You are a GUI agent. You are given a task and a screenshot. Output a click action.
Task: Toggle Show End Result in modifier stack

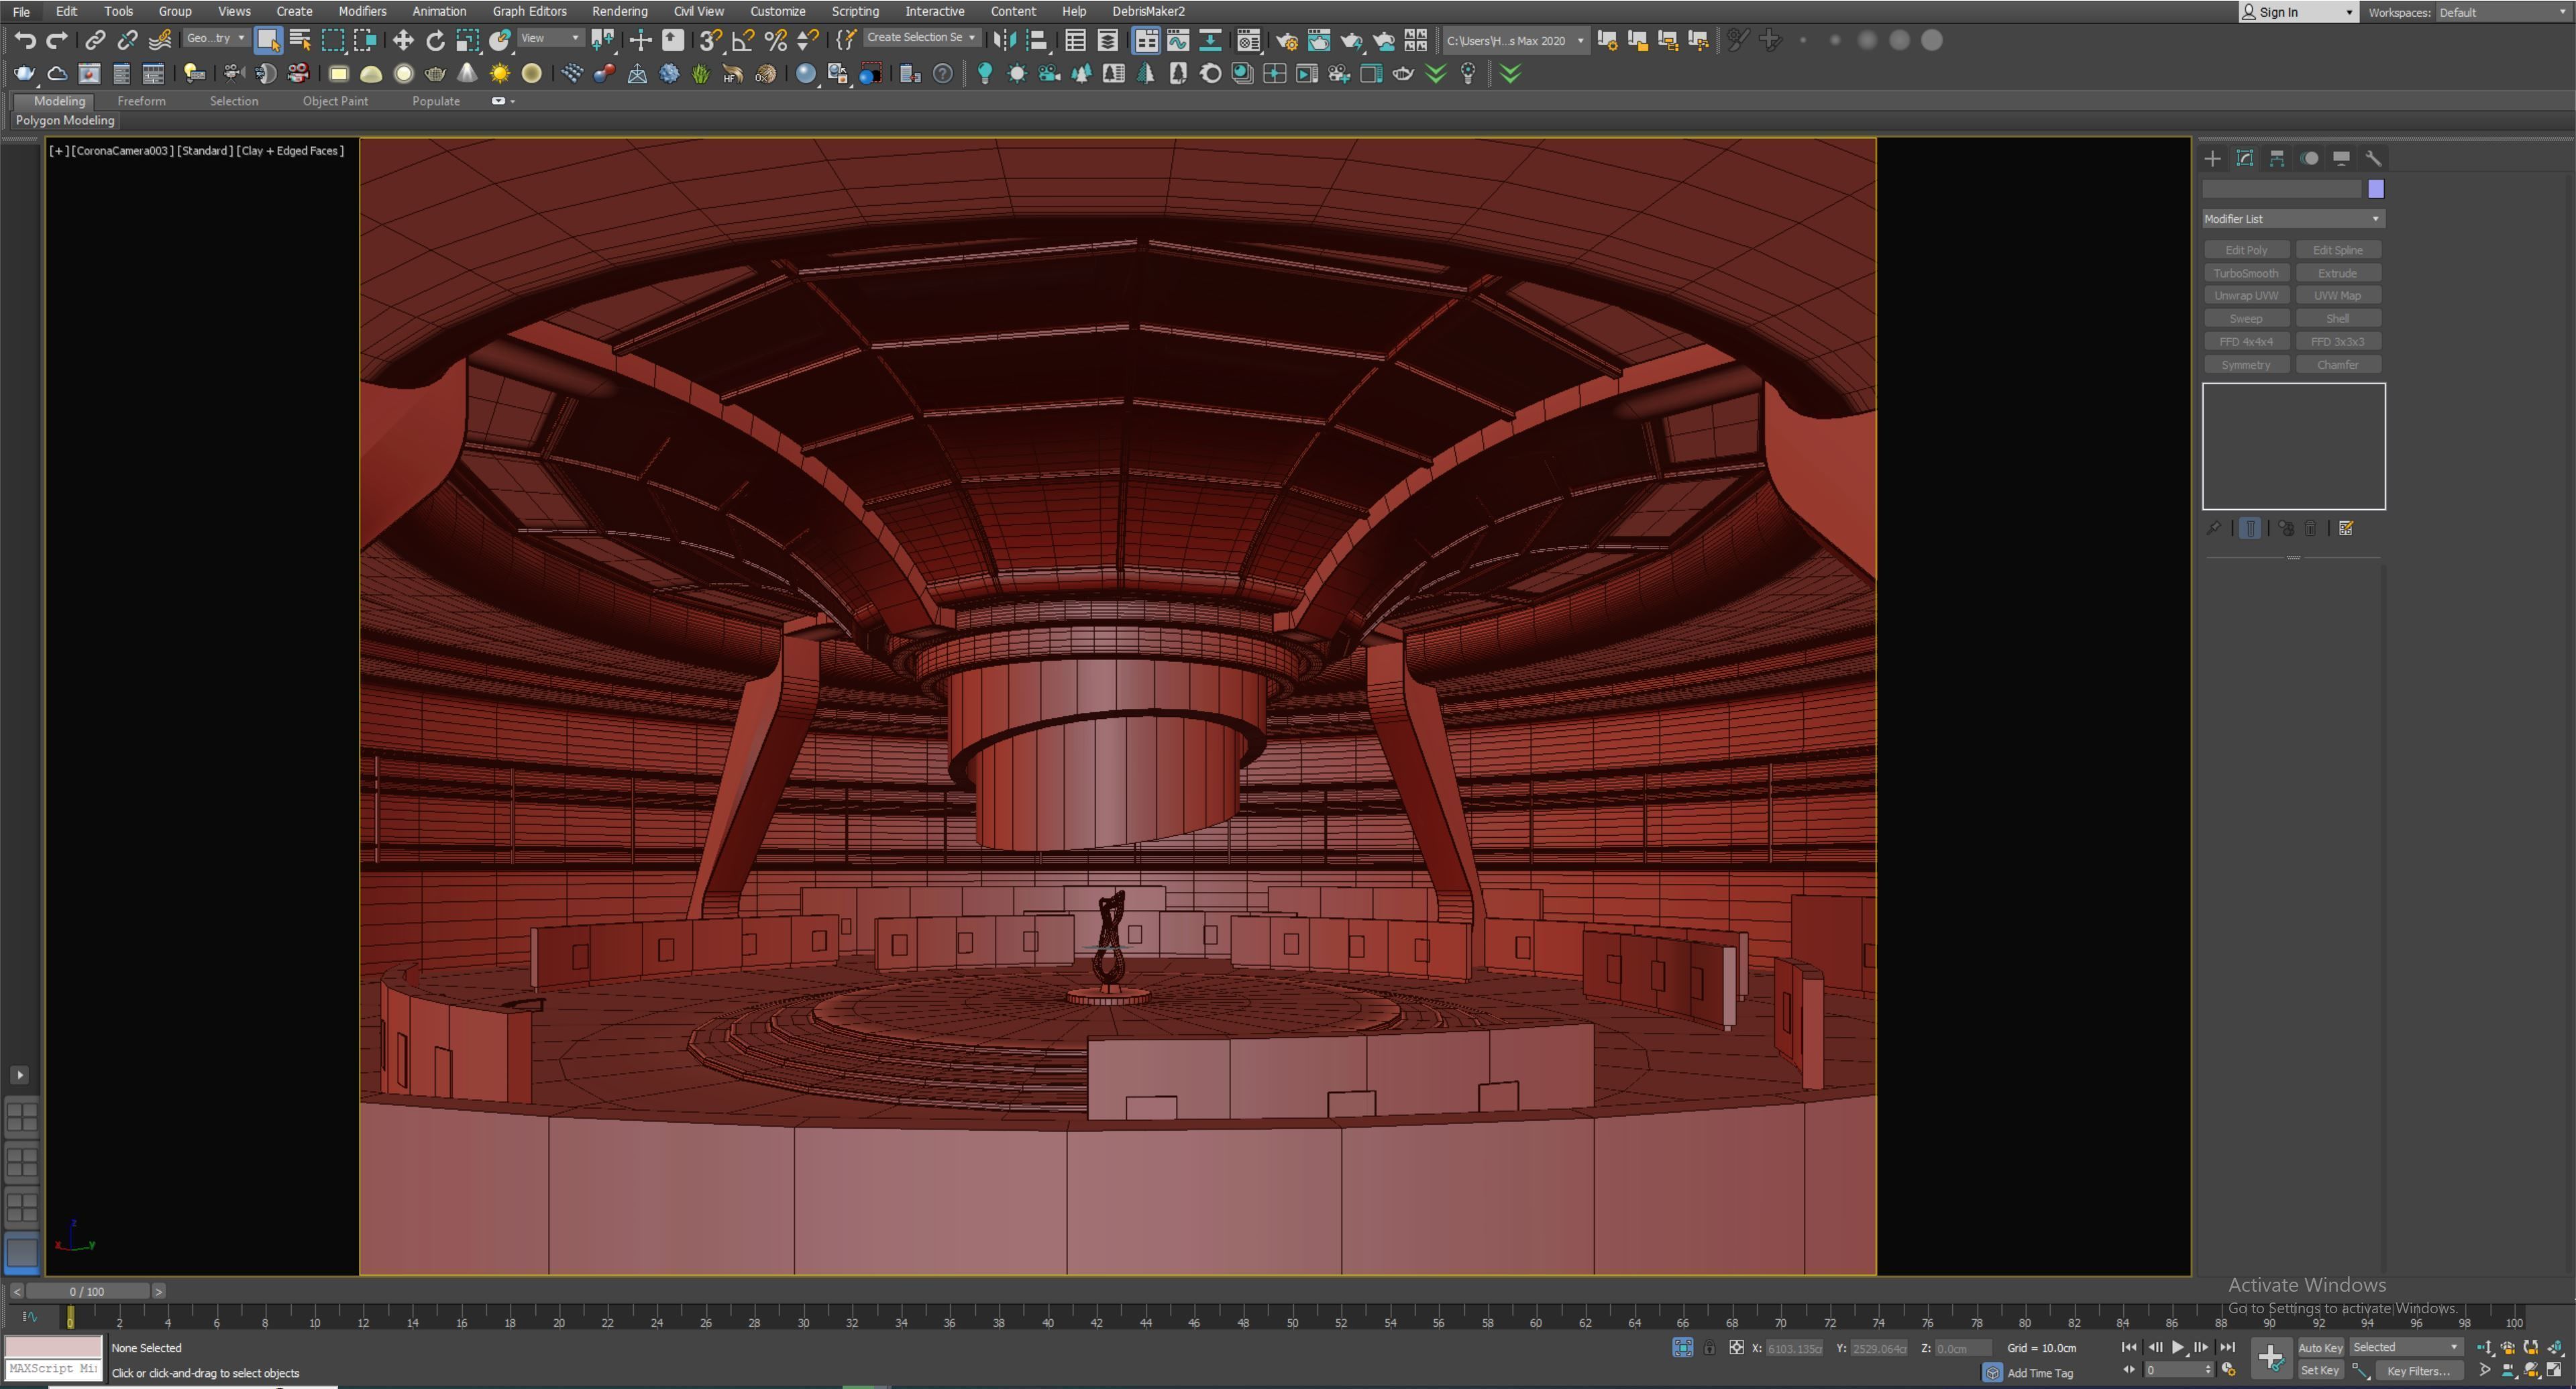click(x=2249, y=528)
